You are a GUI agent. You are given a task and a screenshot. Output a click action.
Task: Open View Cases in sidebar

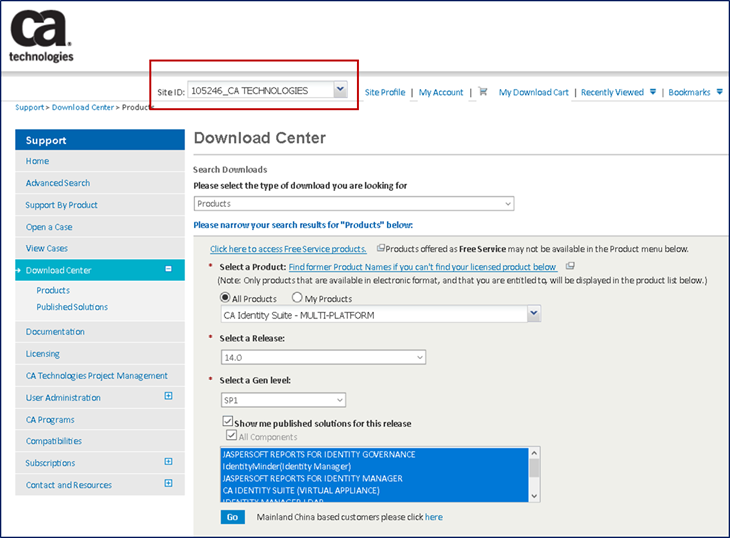(x=100, y=248)
